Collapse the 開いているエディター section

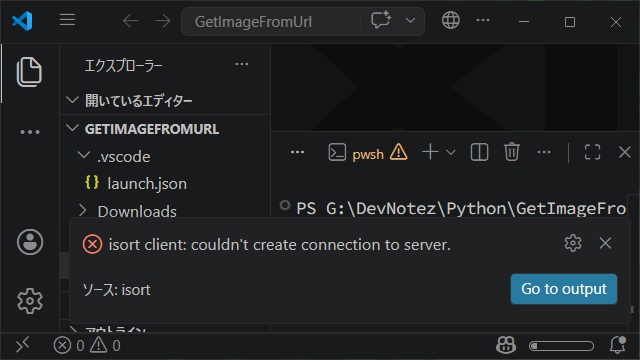165,100
